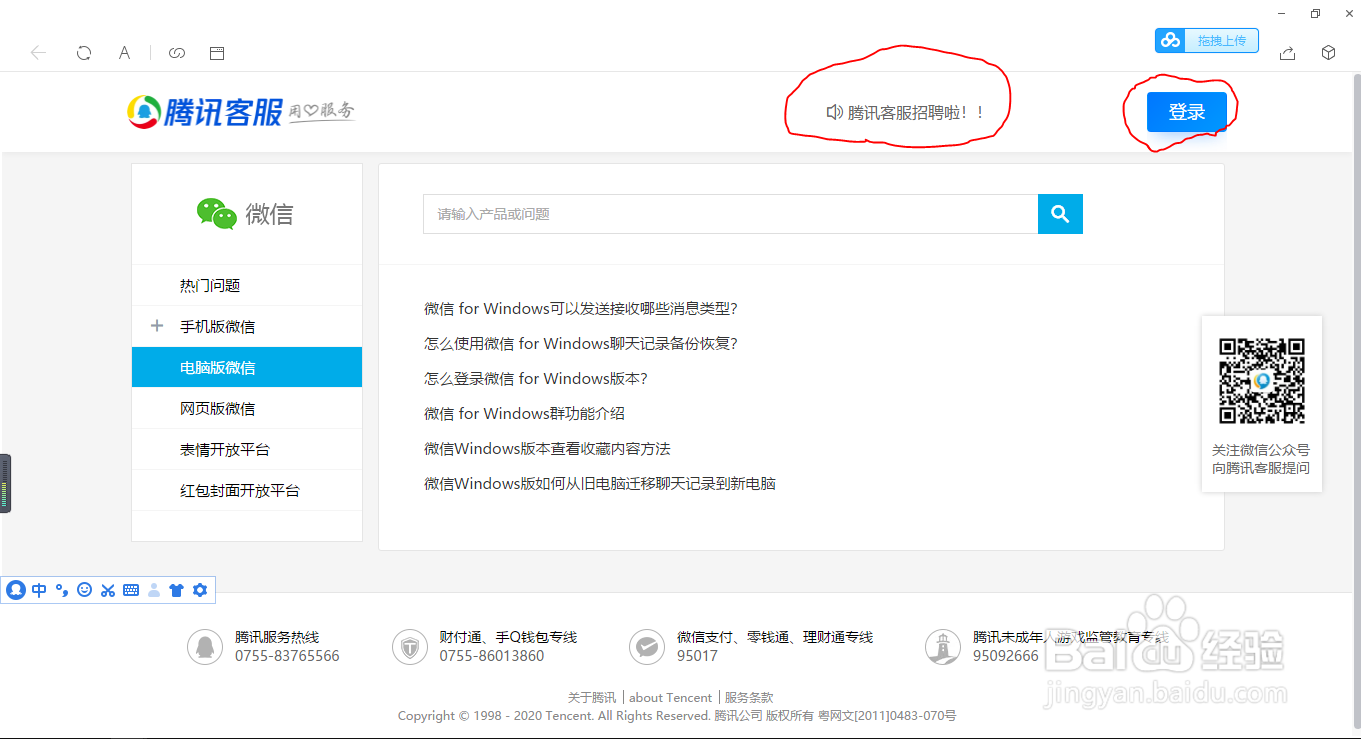Screen dimensions: 1361x739
Task: Toggle Chinese 中 input mode
Action: coord(39,590)
